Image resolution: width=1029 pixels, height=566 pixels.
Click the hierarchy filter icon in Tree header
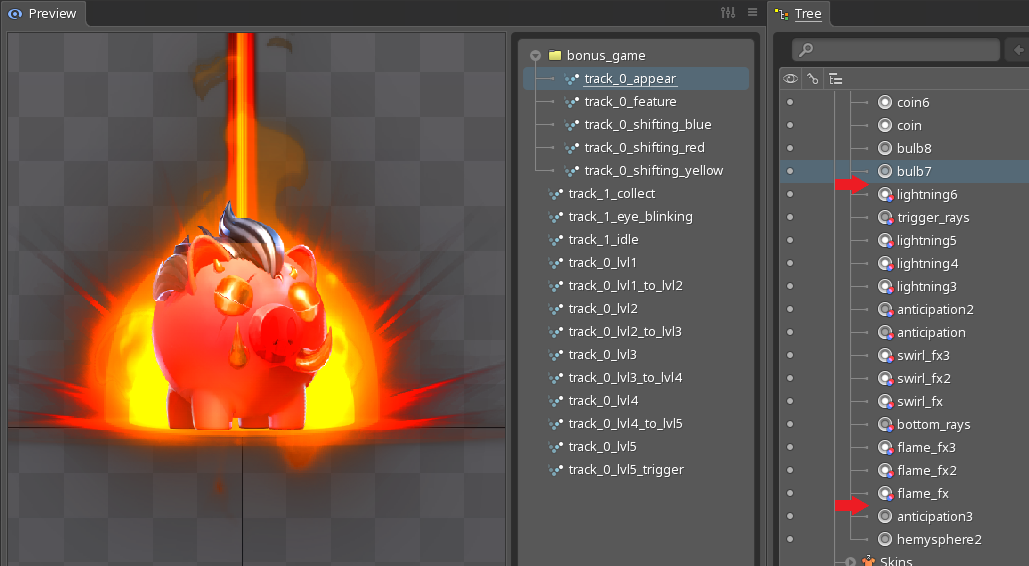(x=836, y=78)
